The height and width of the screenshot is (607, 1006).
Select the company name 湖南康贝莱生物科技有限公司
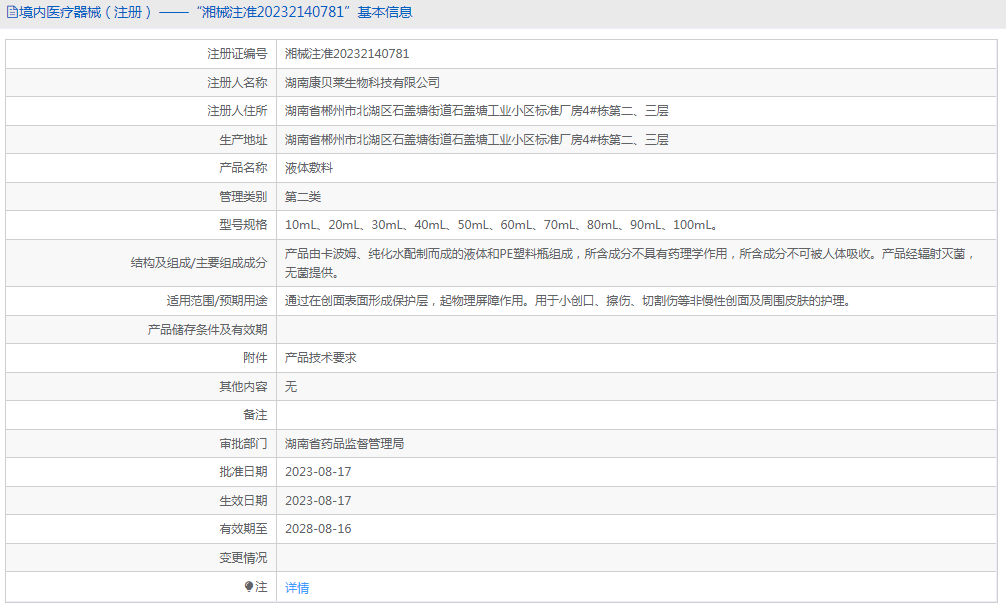tap(362, 83)
